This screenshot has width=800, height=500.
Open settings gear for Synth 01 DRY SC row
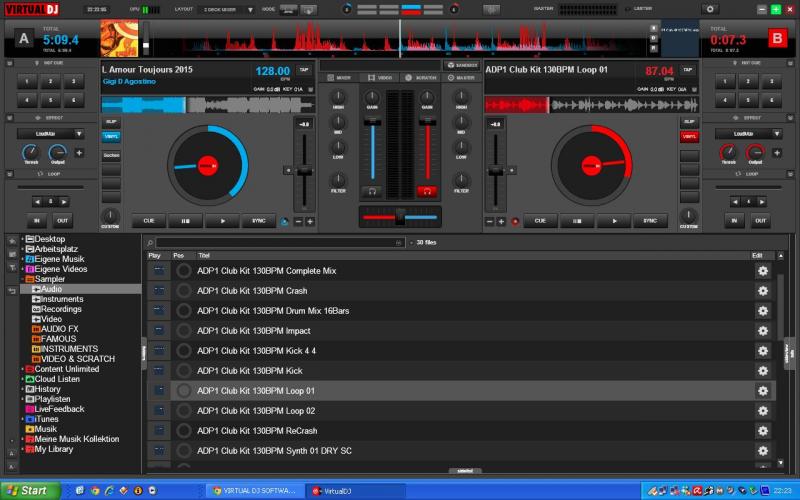(x=763, y=451)
